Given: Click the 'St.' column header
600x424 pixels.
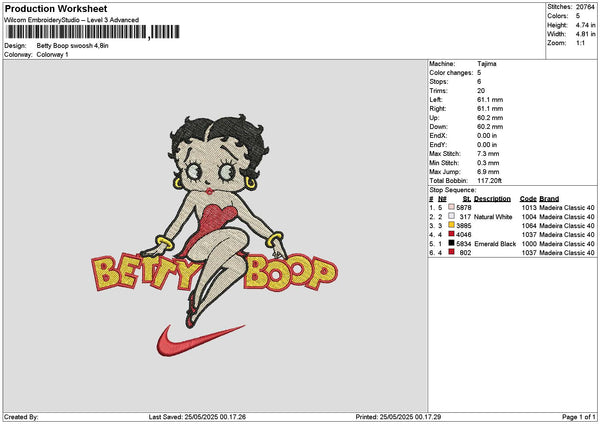Looking at the screenshot, I should click(x=466, y=199).
